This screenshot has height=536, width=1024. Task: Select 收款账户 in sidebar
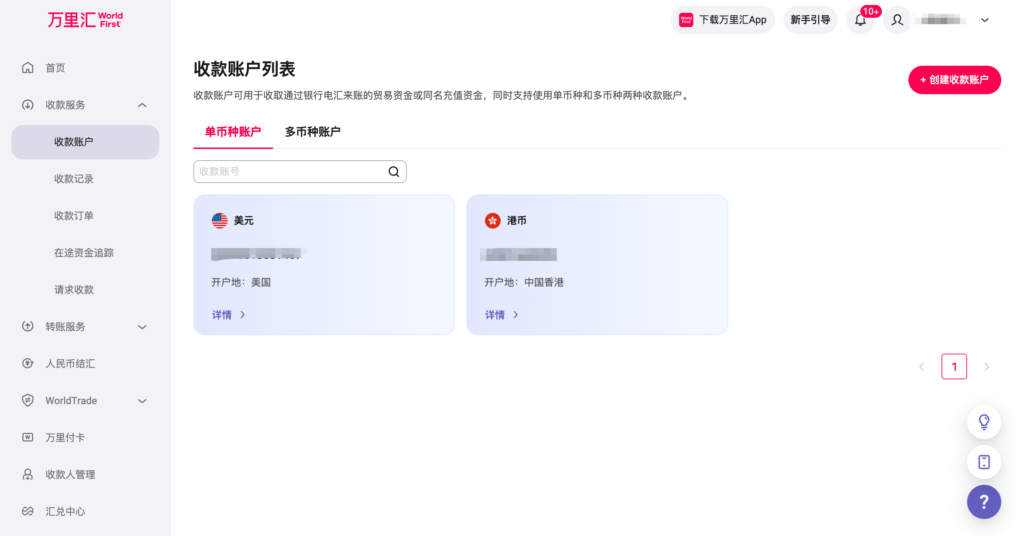[85, 142]
